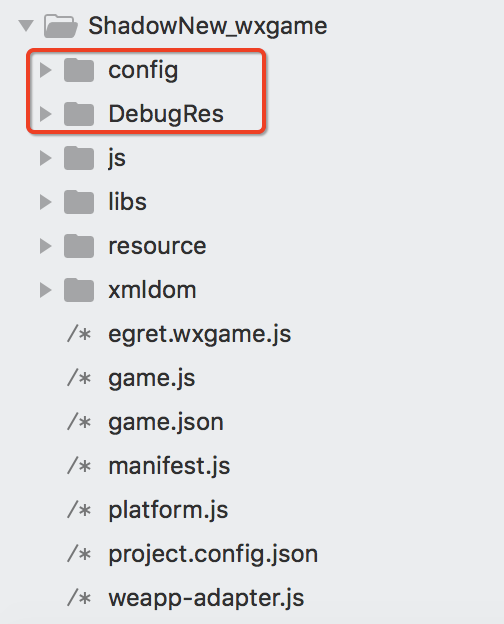The image size is (504, 624).
Task: Expand the resource folder arrow
Action: pyautogui.click(x=45, y=246)
